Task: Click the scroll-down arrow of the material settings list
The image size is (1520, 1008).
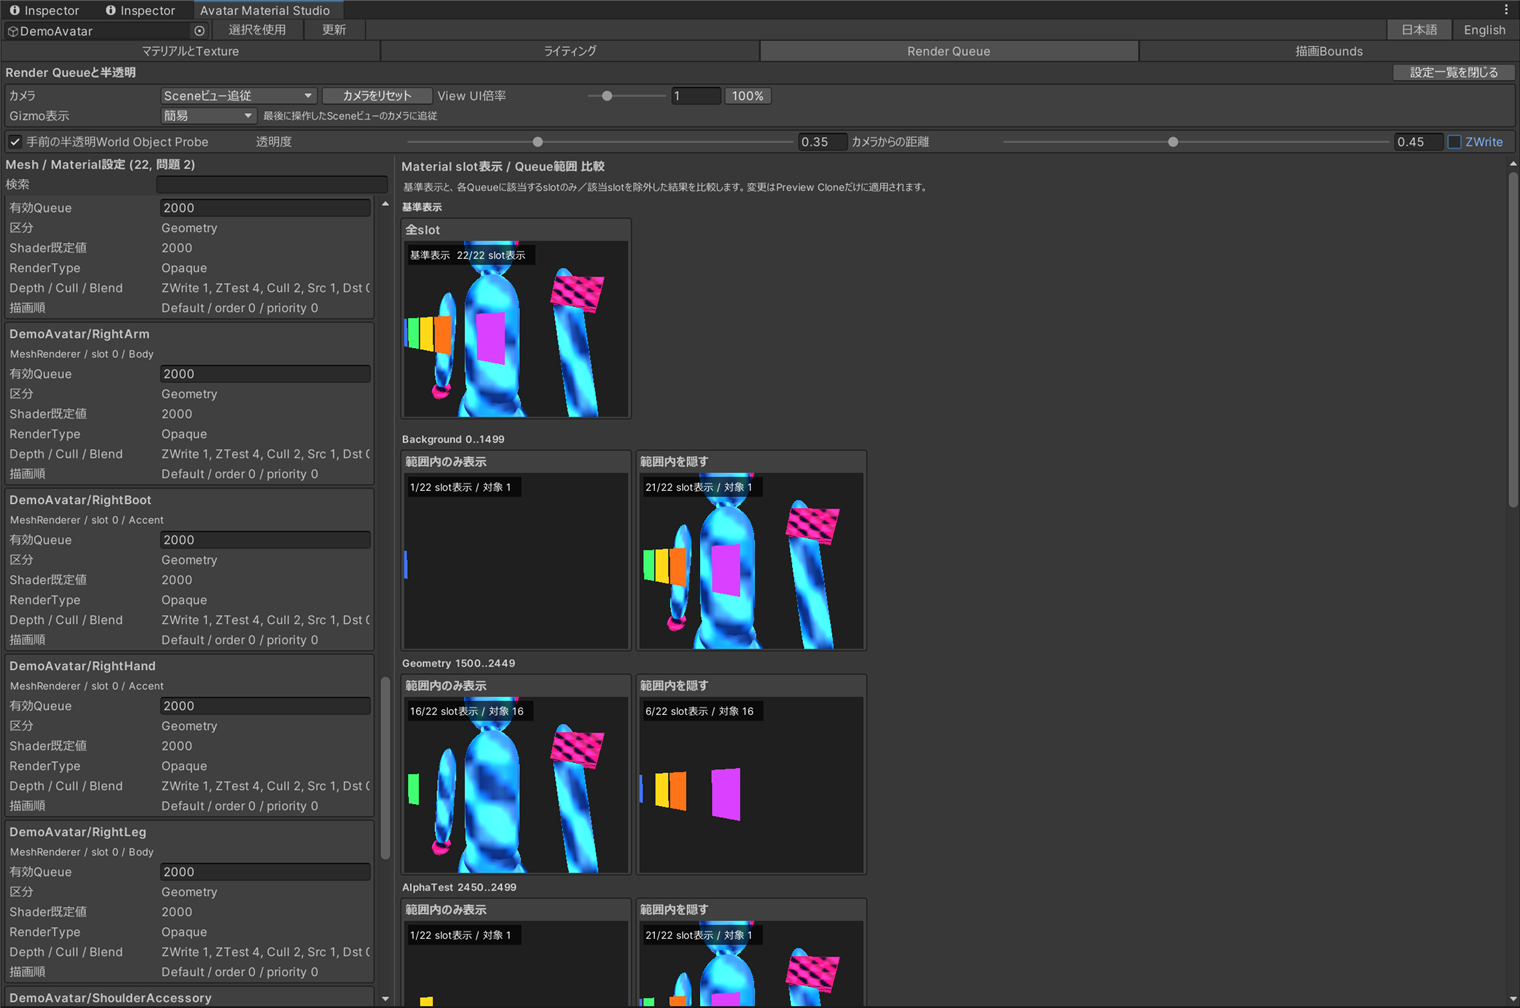Action: point(385,998)
